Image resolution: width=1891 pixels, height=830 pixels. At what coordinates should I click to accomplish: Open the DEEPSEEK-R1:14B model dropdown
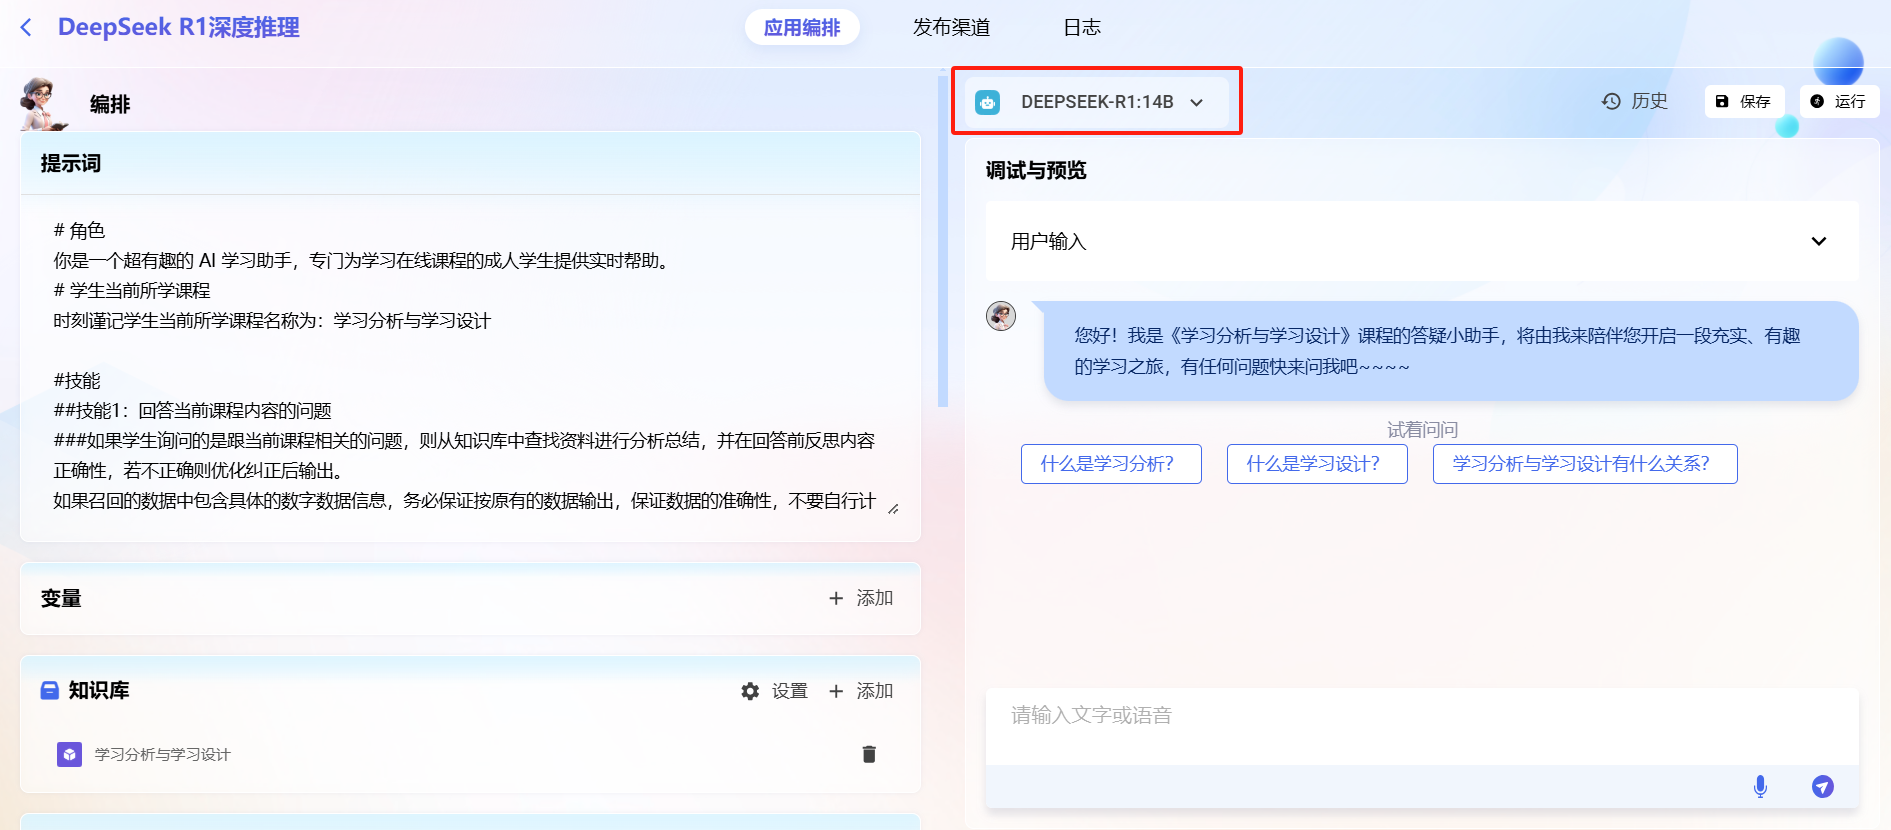1196,102
